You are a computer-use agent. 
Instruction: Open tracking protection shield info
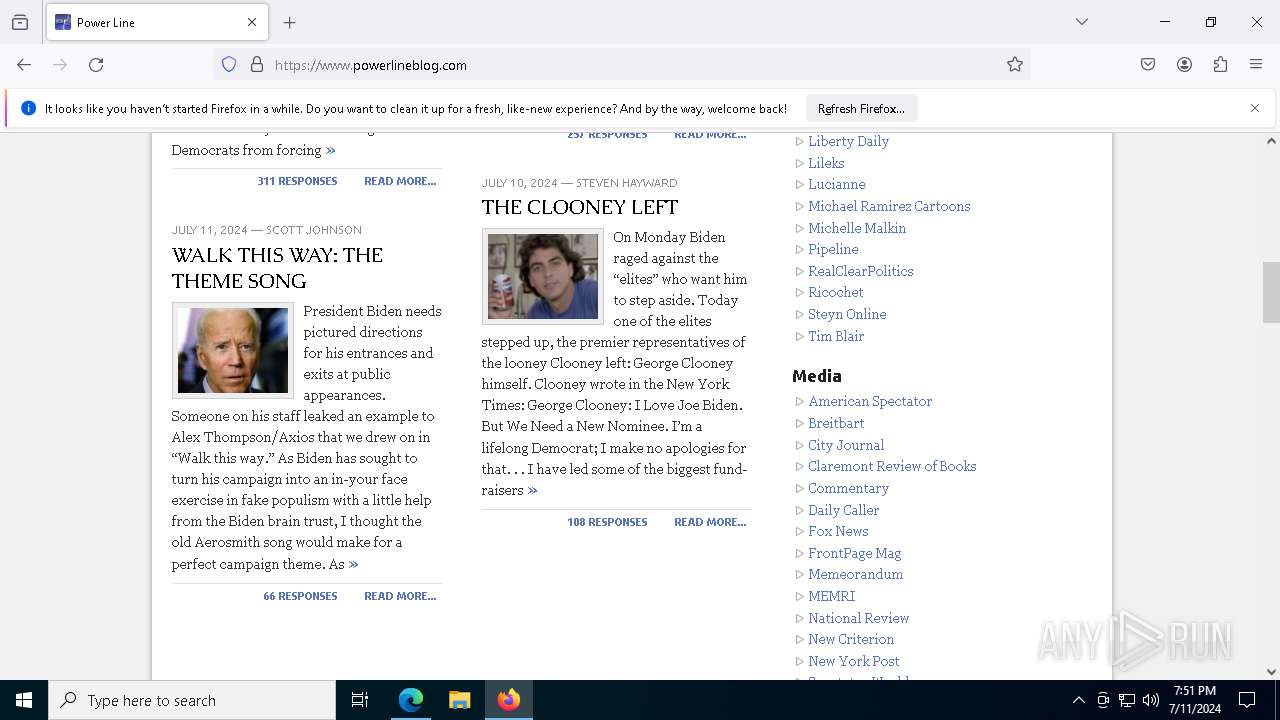pyautogui.click(x=229, y=65)
